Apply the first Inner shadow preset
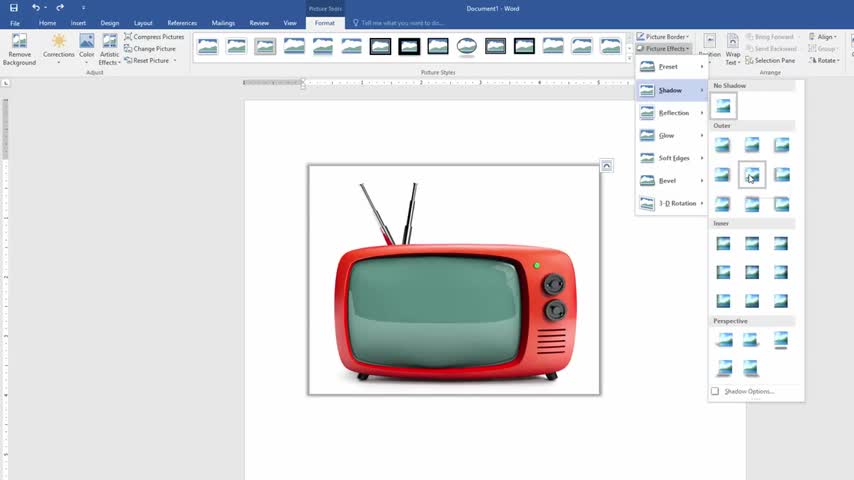Screen dimensions: 854x480 point(723,243)
